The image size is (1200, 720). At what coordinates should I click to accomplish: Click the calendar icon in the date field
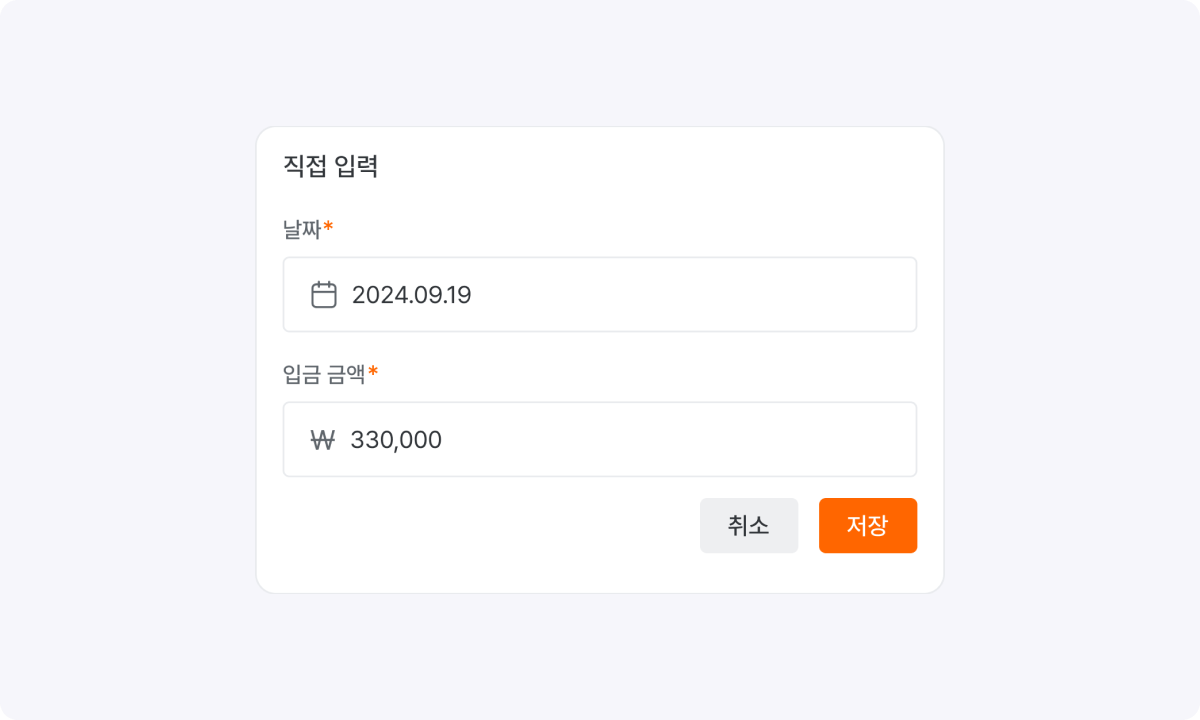tap(322, 293)
